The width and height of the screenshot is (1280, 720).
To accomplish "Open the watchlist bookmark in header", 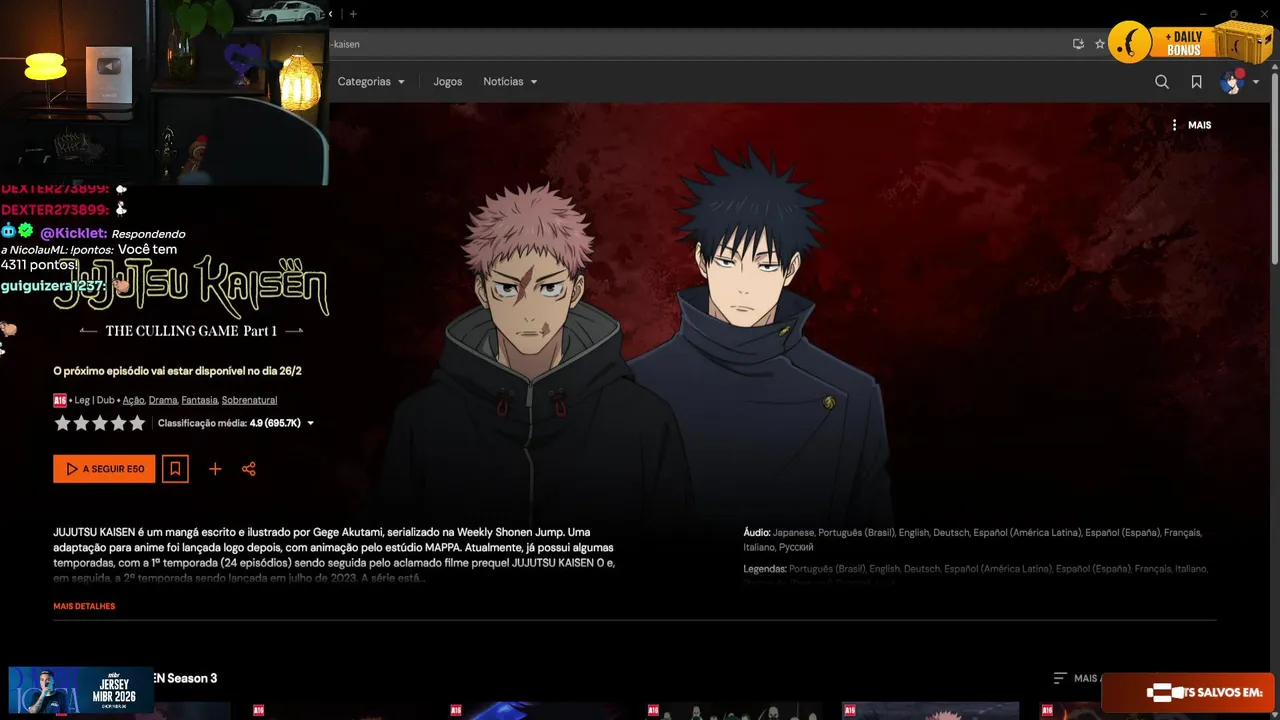I will (x=1196, y=82).
